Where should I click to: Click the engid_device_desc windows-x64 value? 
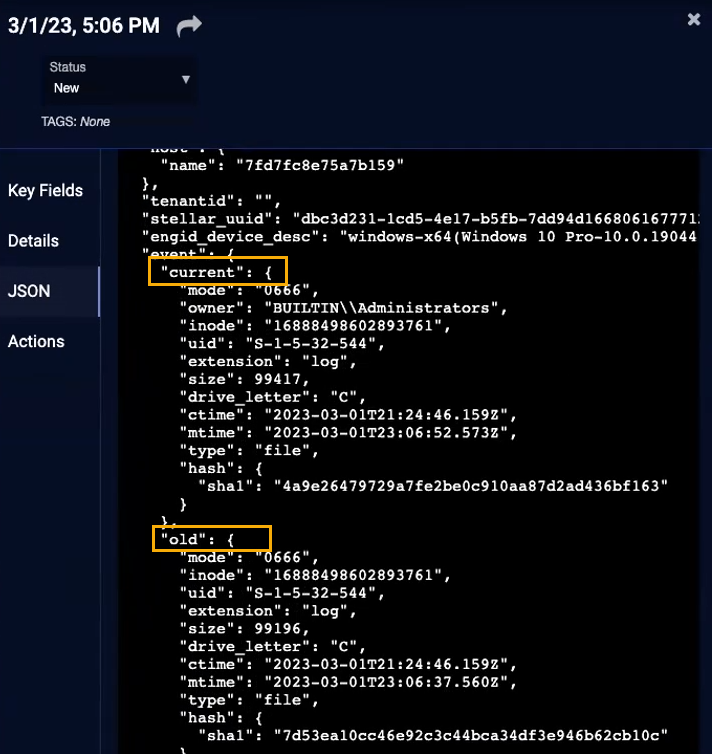(x=520, y=236)
